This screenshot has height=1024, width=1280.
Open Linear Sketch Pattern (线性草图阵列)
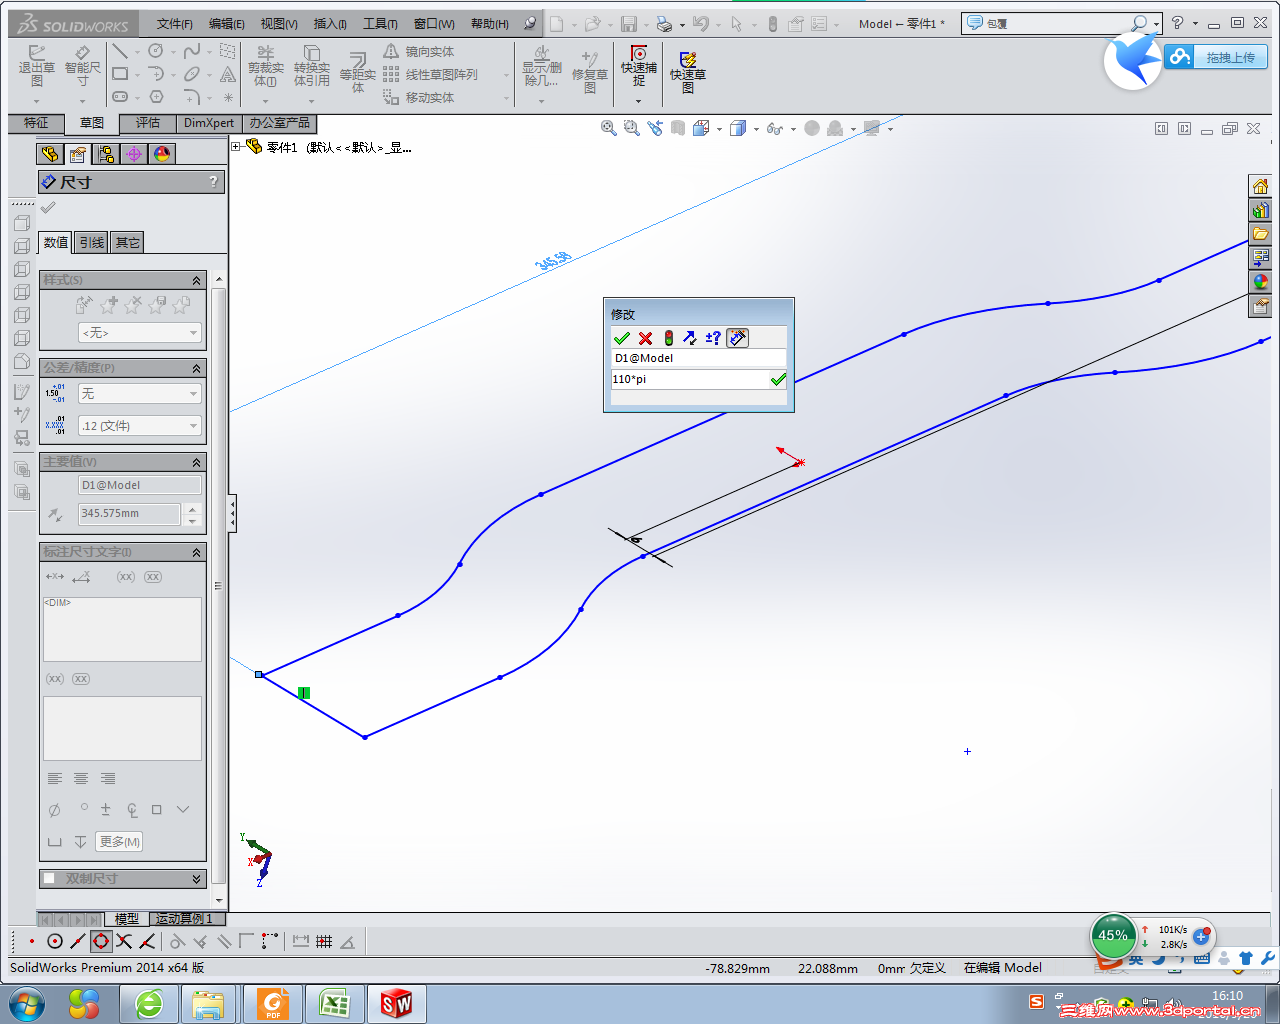(430, 74)
